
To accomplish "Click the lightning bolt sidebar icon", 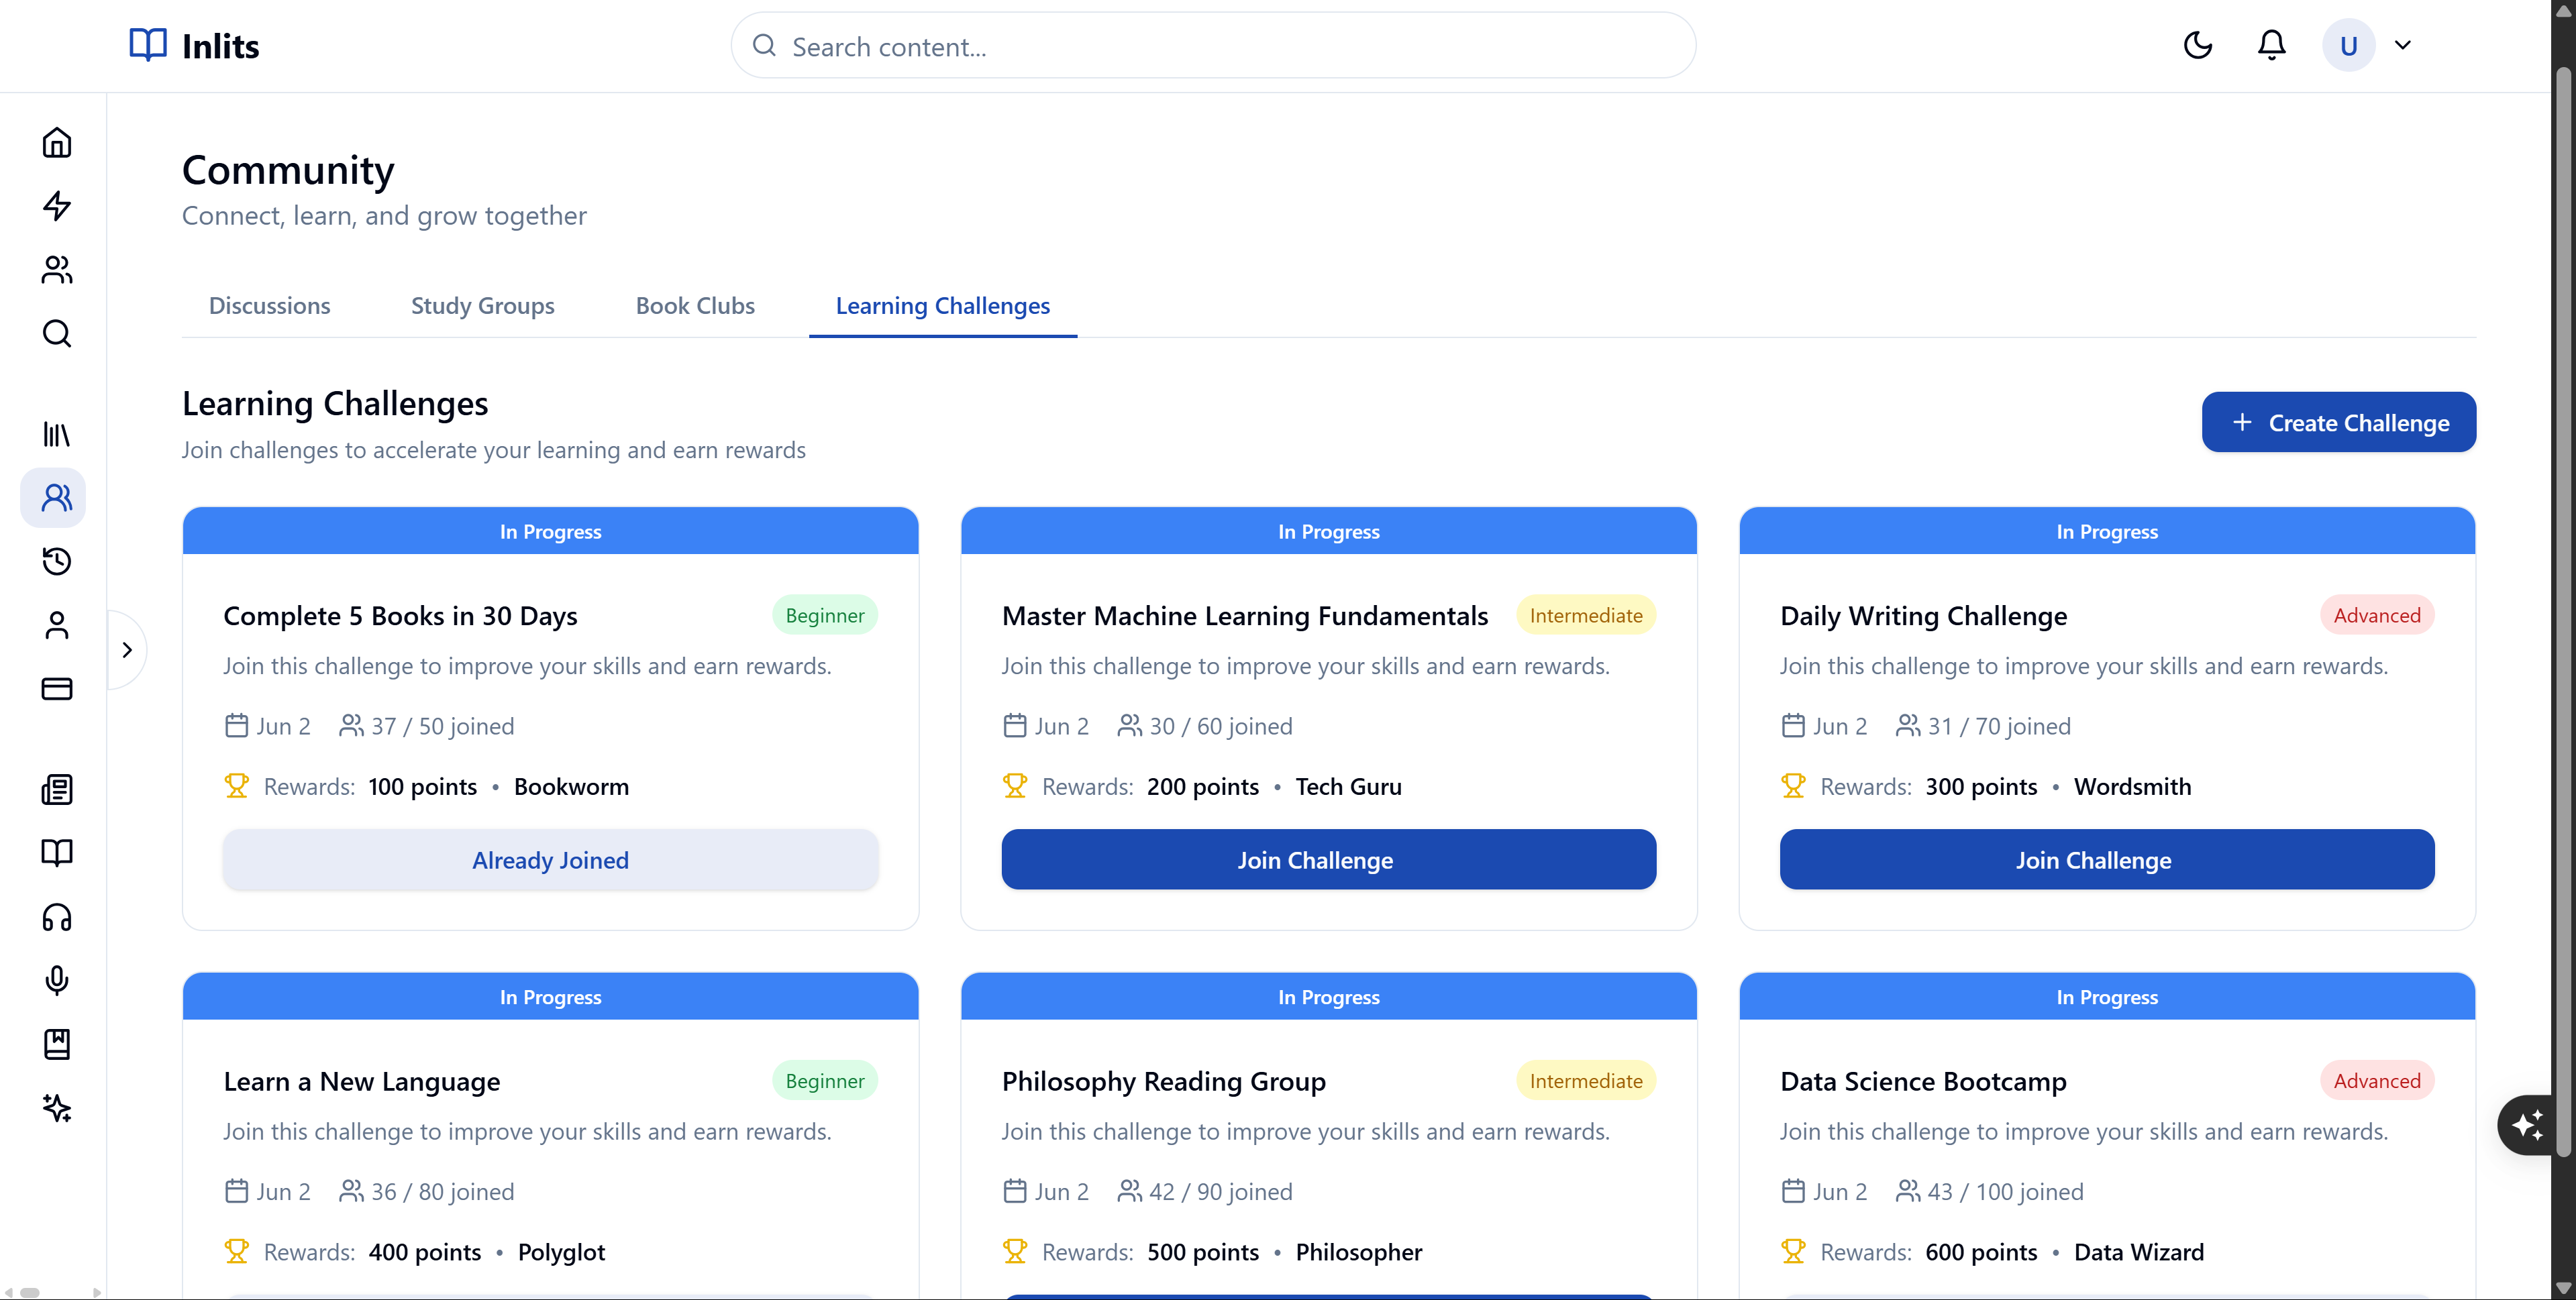I will tap(57, 206).
